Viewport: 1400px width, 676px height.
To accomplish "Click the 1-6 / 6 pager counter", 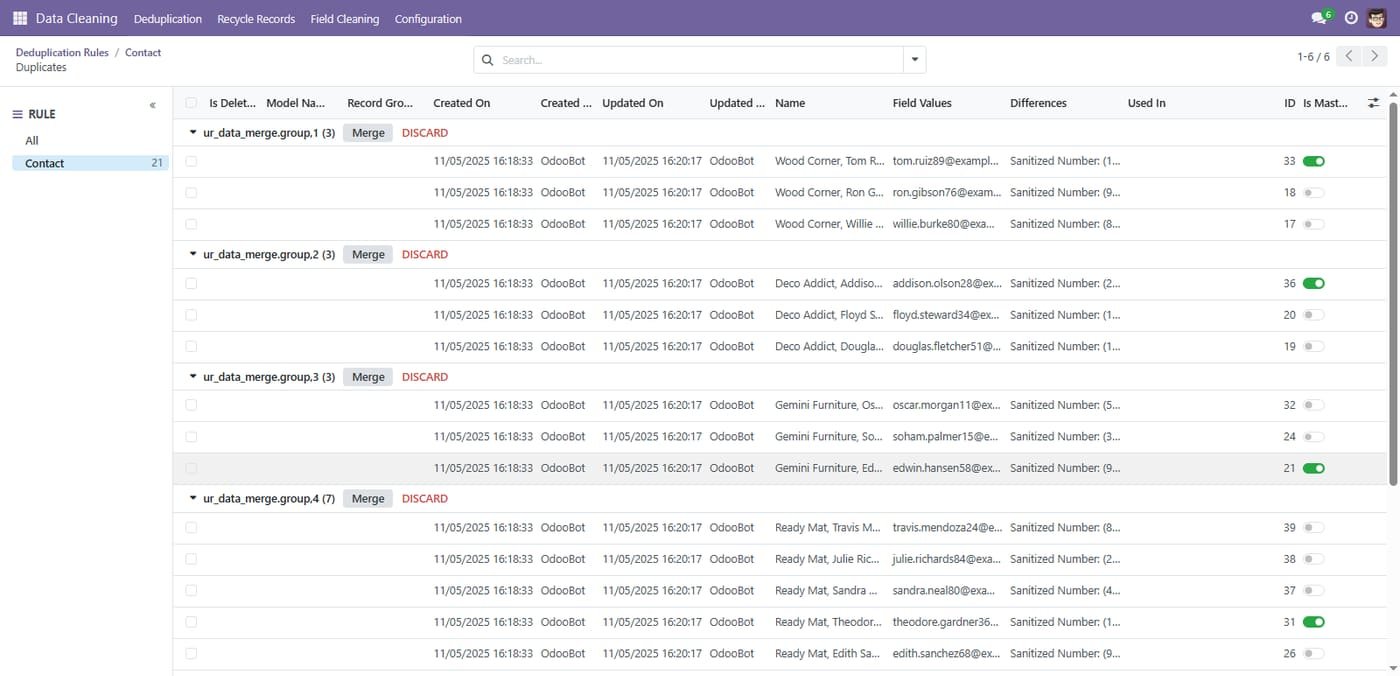I will click(x=1313, y=57).
